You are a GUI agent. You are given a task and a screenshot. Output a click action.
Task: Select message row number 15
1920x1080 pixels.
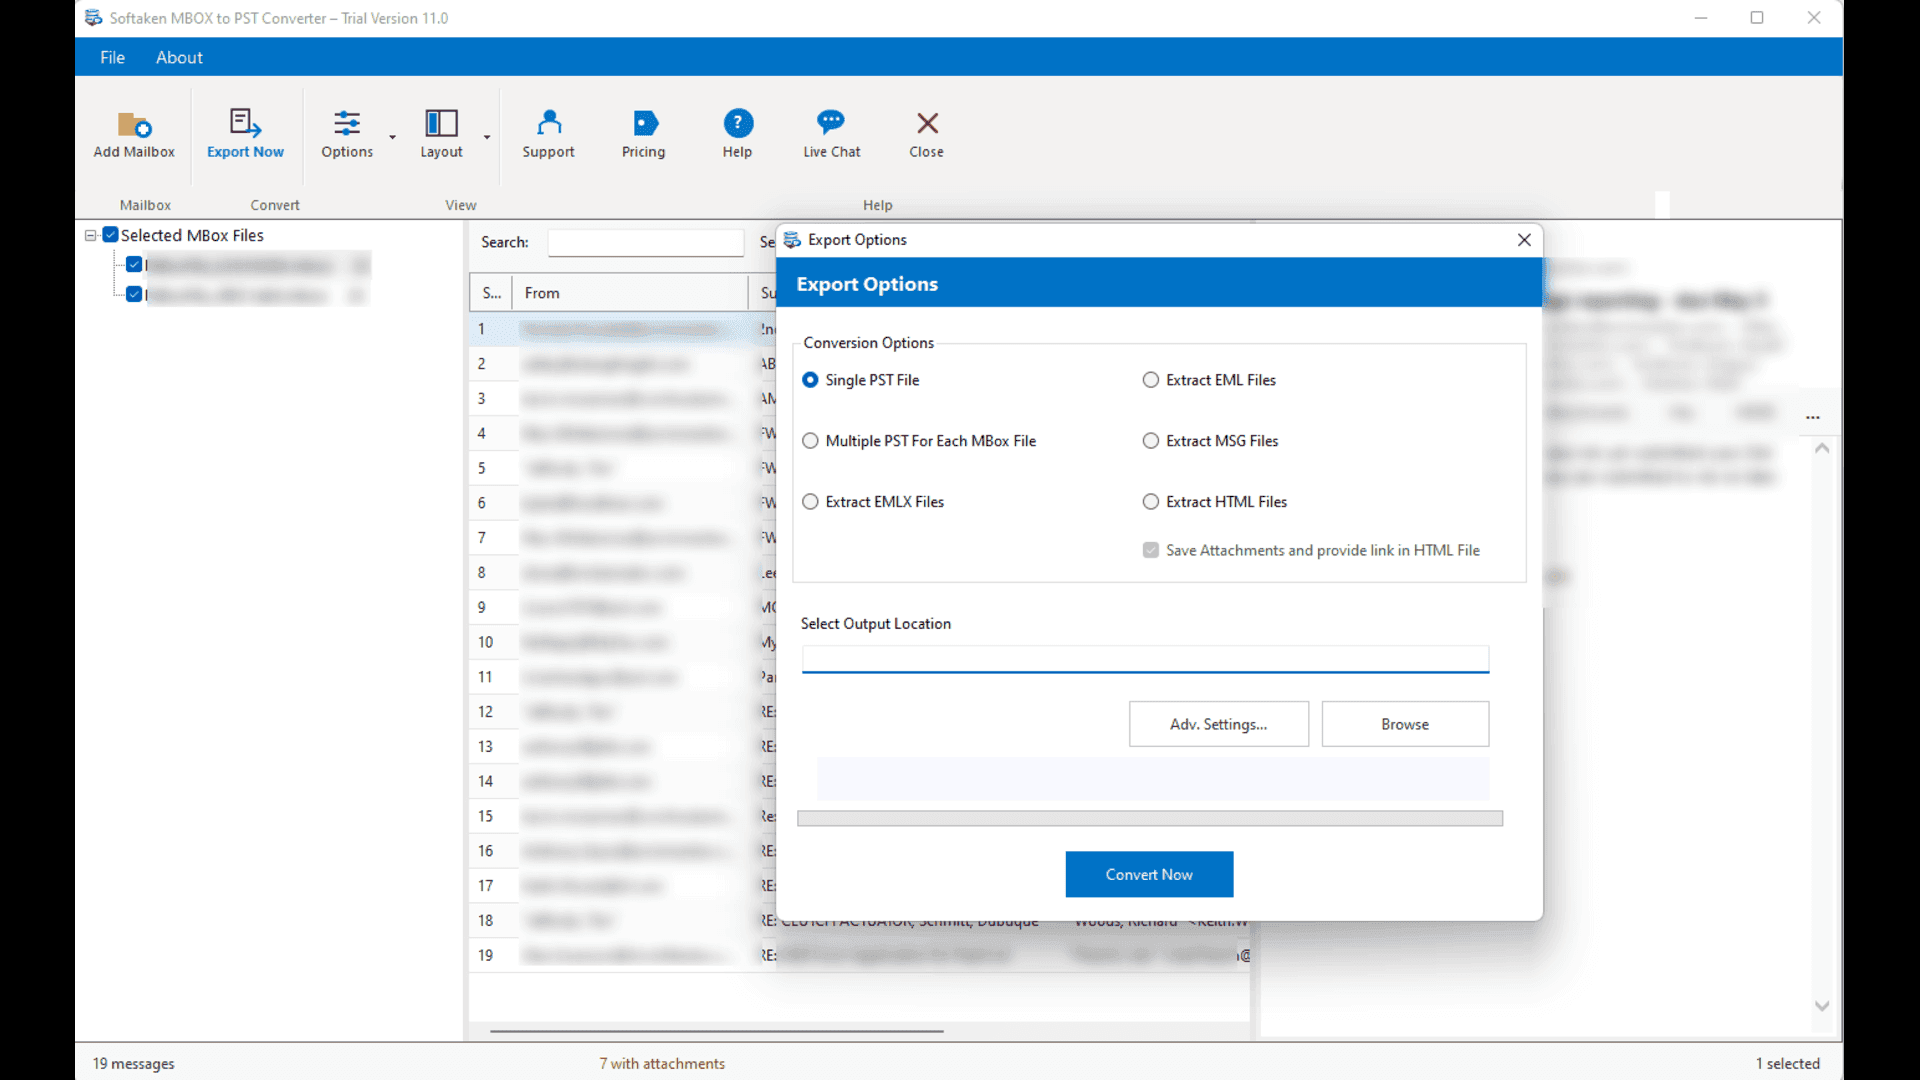620,816
